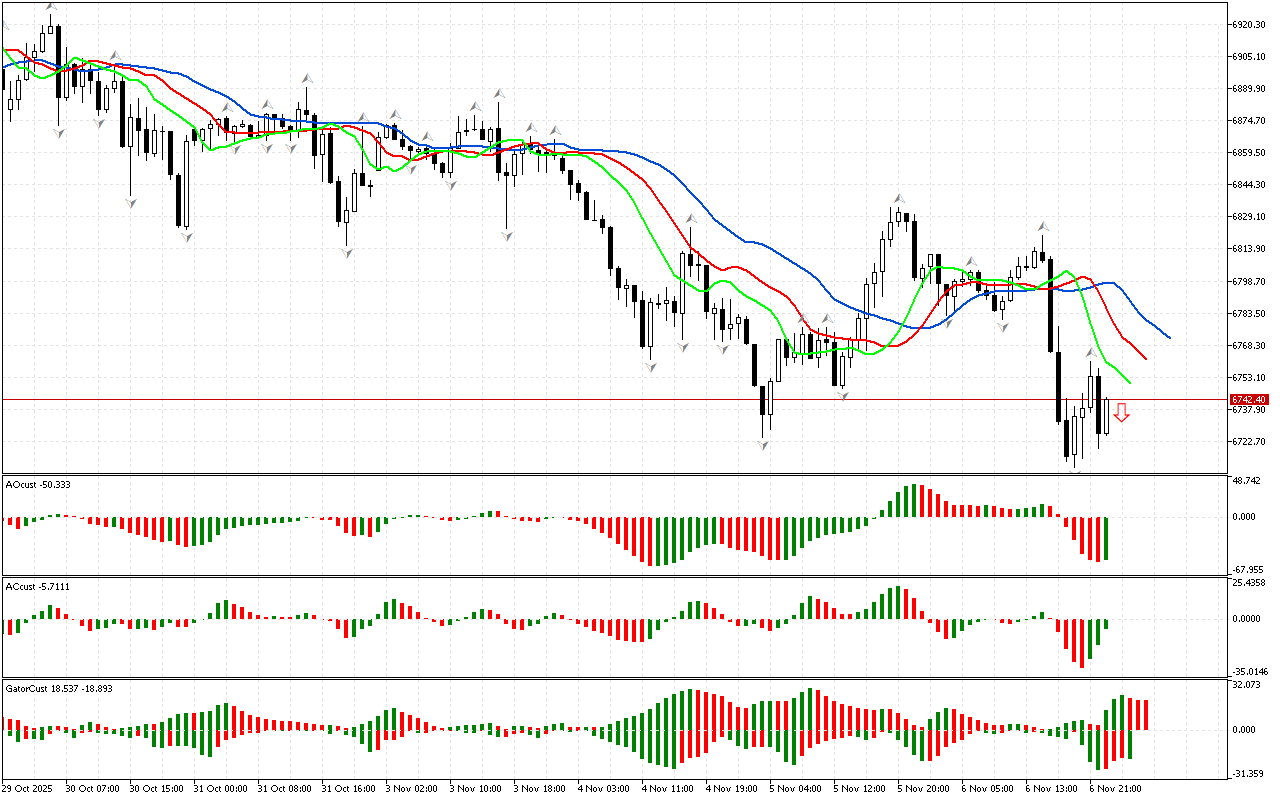Click the "29 Oct 2025" date label
This screenshot has width=1280, height=800.
coord(30,788)
